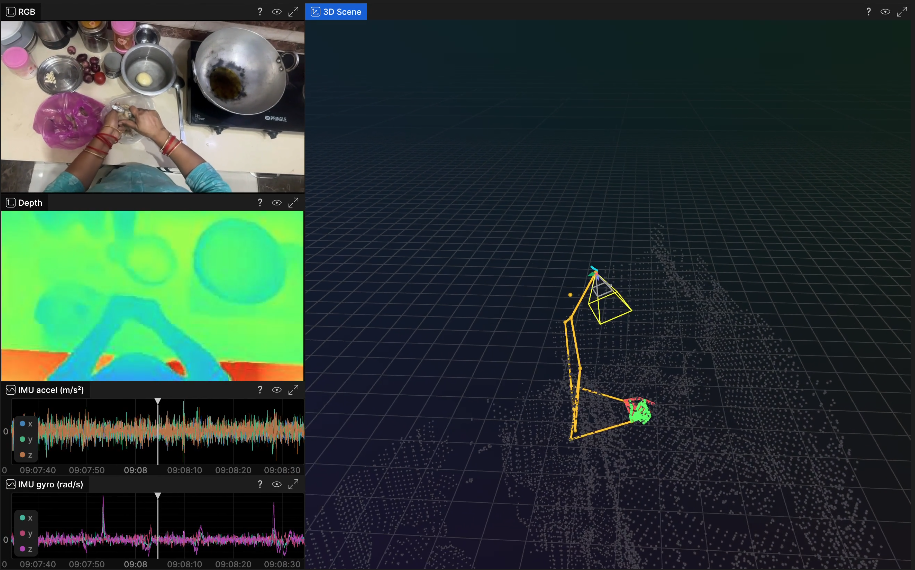The width and height of the screenshot is (915, 570).
Task: Click the 09:08:20 tick on gyro axis
Action: coord(233,564)
